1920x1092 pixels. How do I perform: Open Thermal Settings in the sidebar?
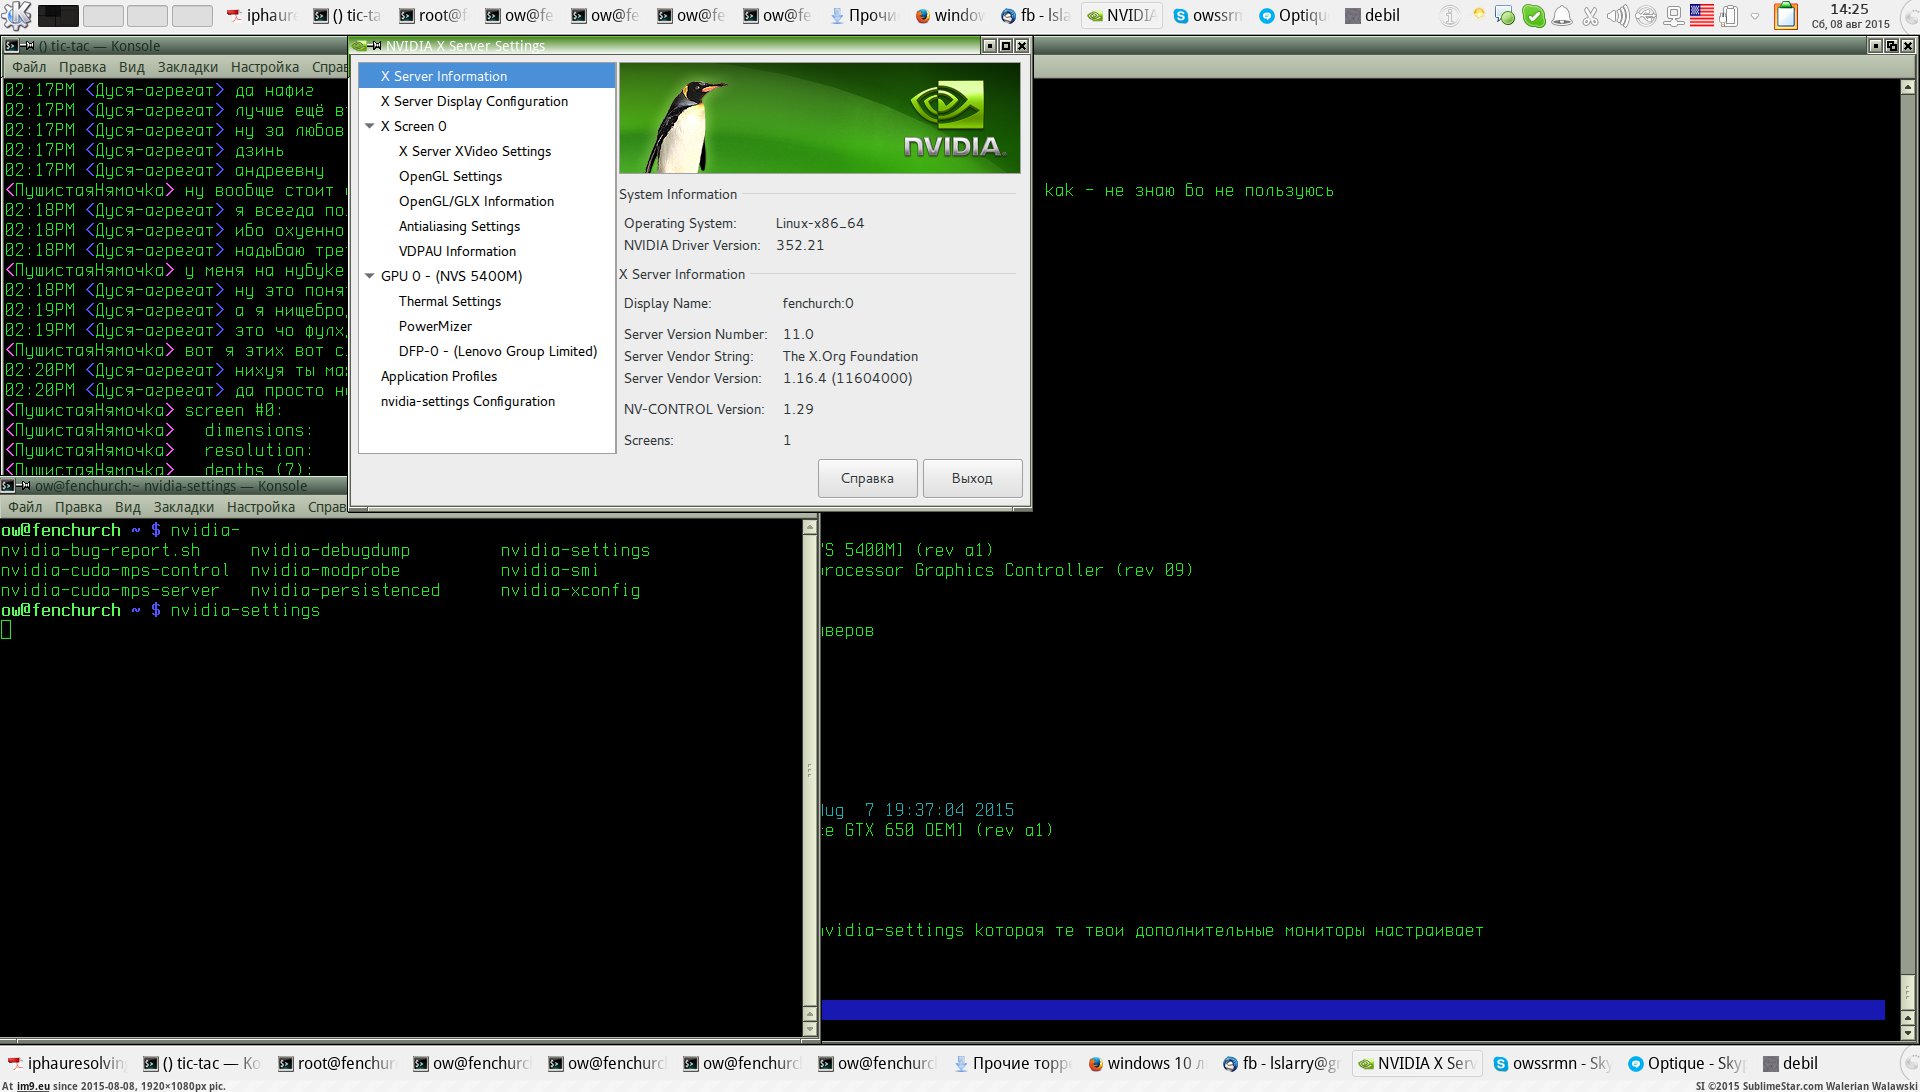click(449, 301)
